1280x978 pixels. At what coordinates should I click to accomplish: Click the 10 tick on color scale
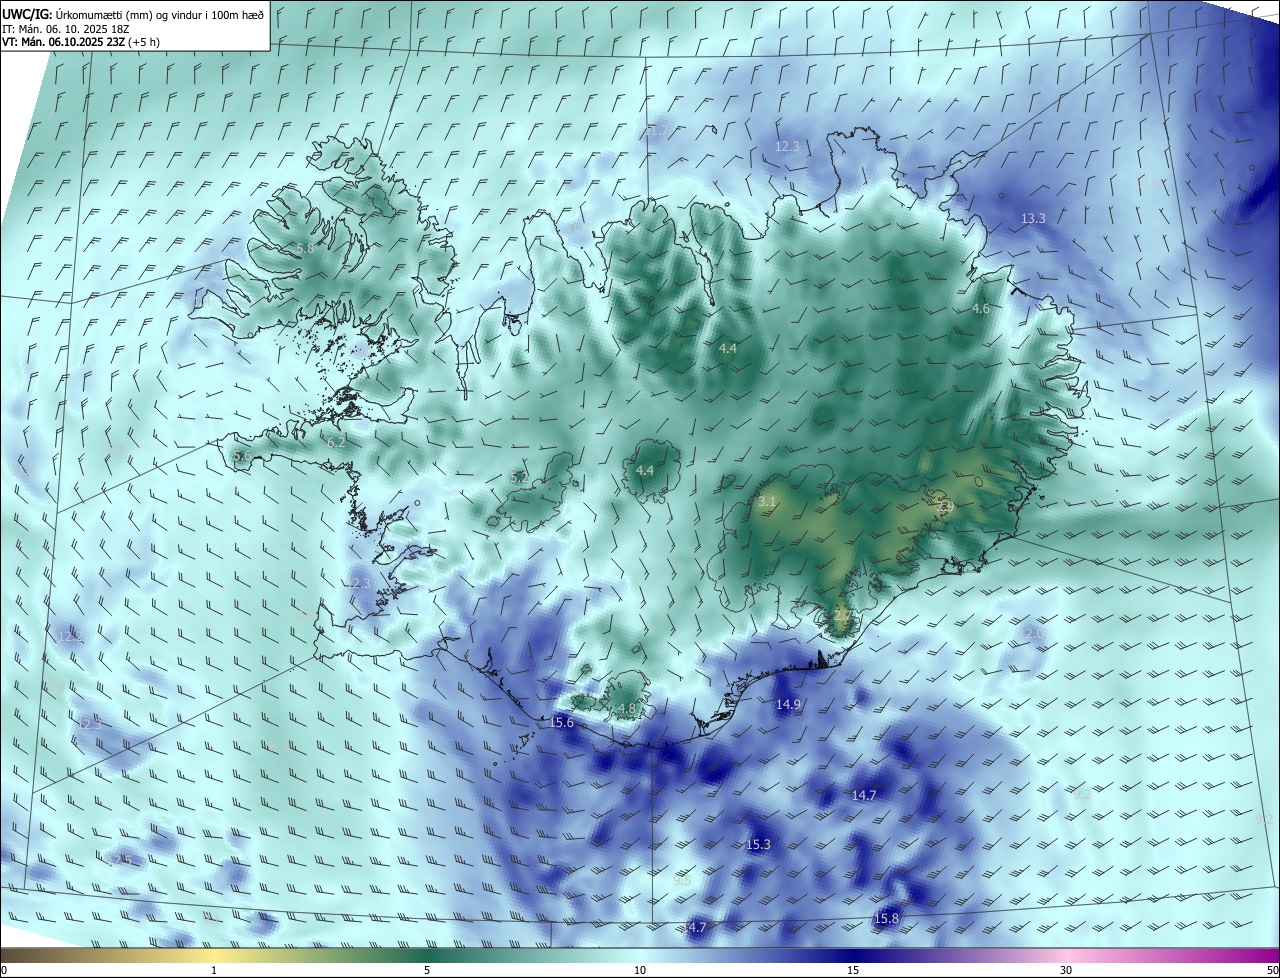640,970
